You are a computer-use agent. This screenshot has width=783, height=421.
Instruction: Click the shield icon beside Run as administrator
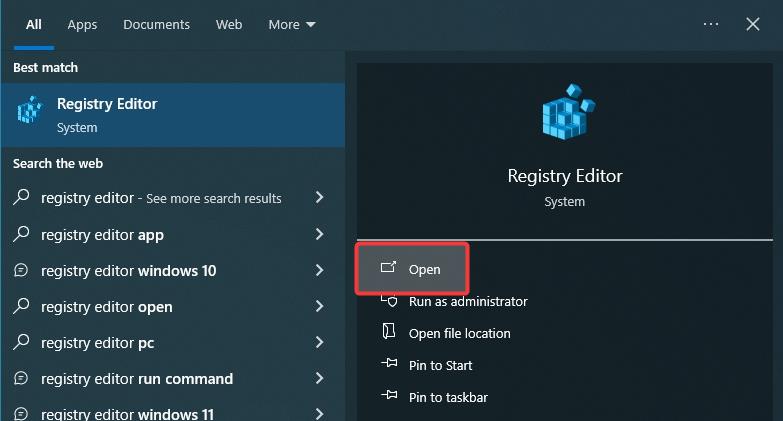pyautogui.click(x=389, y=301)
